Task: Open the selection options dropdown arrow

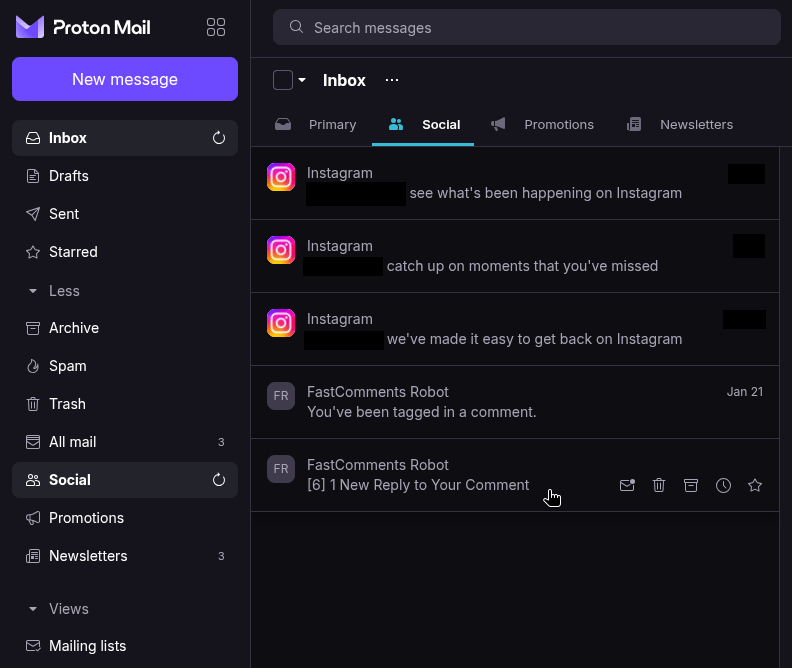Action: [x=302, y=80]
